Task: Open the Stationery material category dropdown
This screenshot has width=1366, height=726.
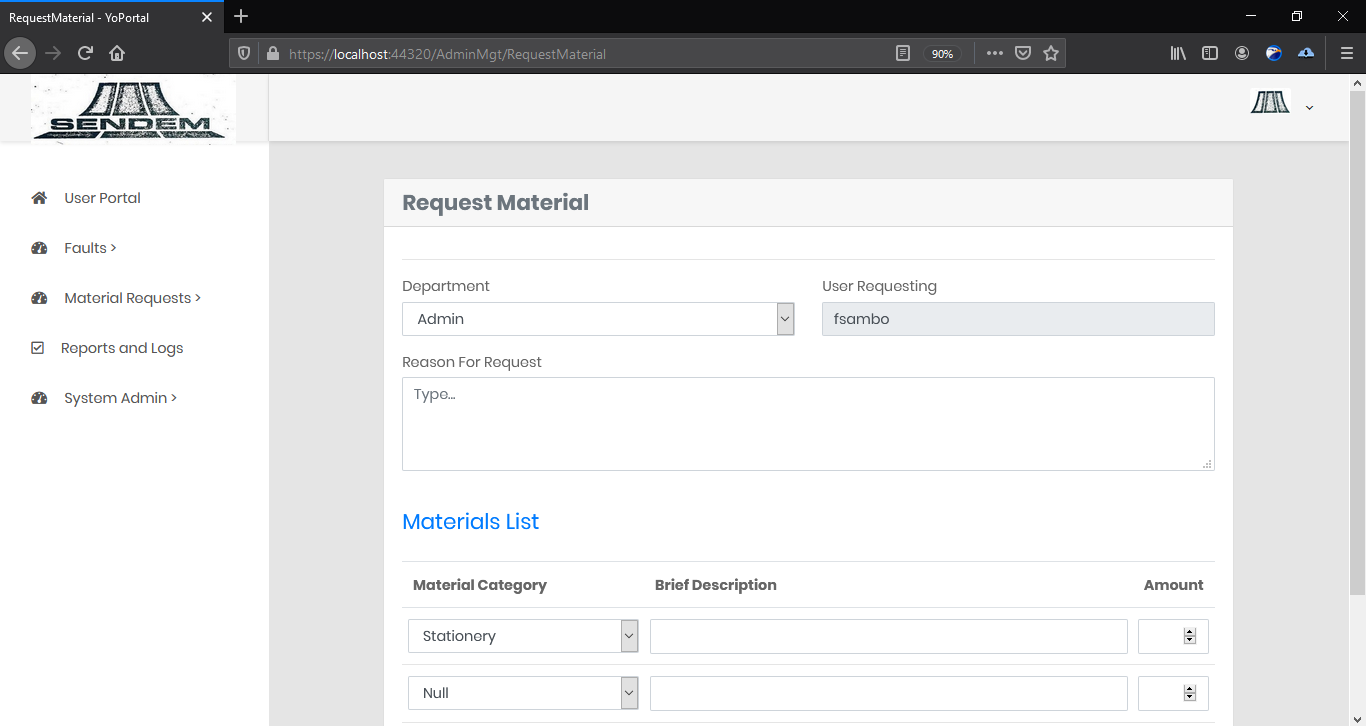Action: tap(522, 636)
